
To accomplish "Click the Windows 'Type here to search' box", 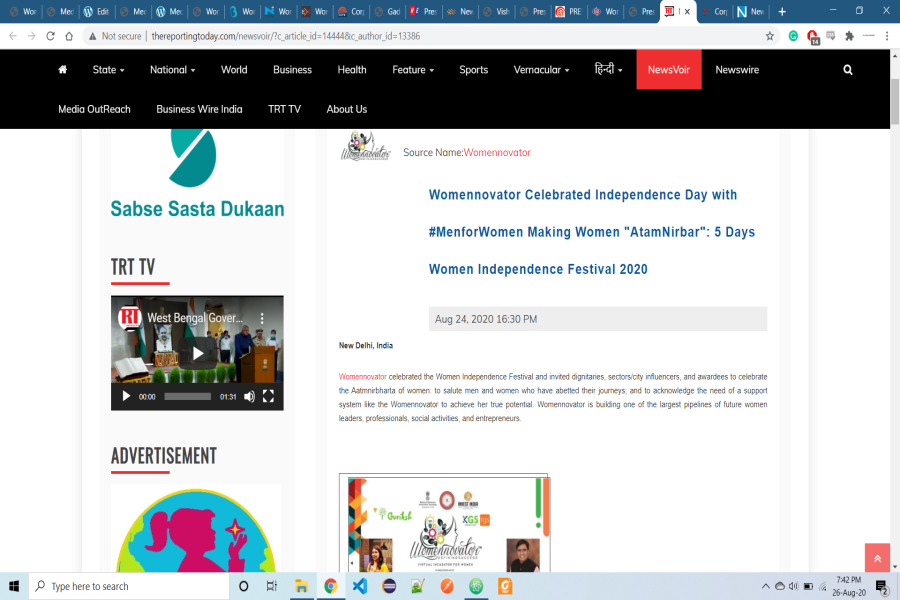I will click(x=129, y=586).
